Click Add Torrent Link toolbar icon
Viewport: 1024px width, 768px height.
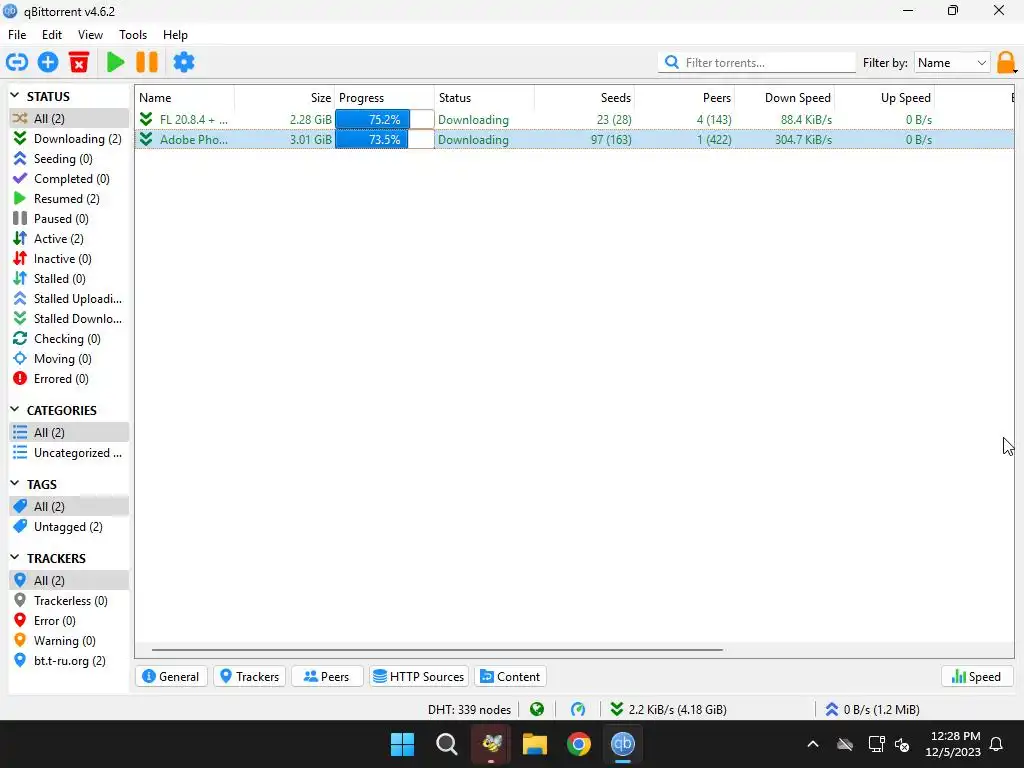point(17,63)
